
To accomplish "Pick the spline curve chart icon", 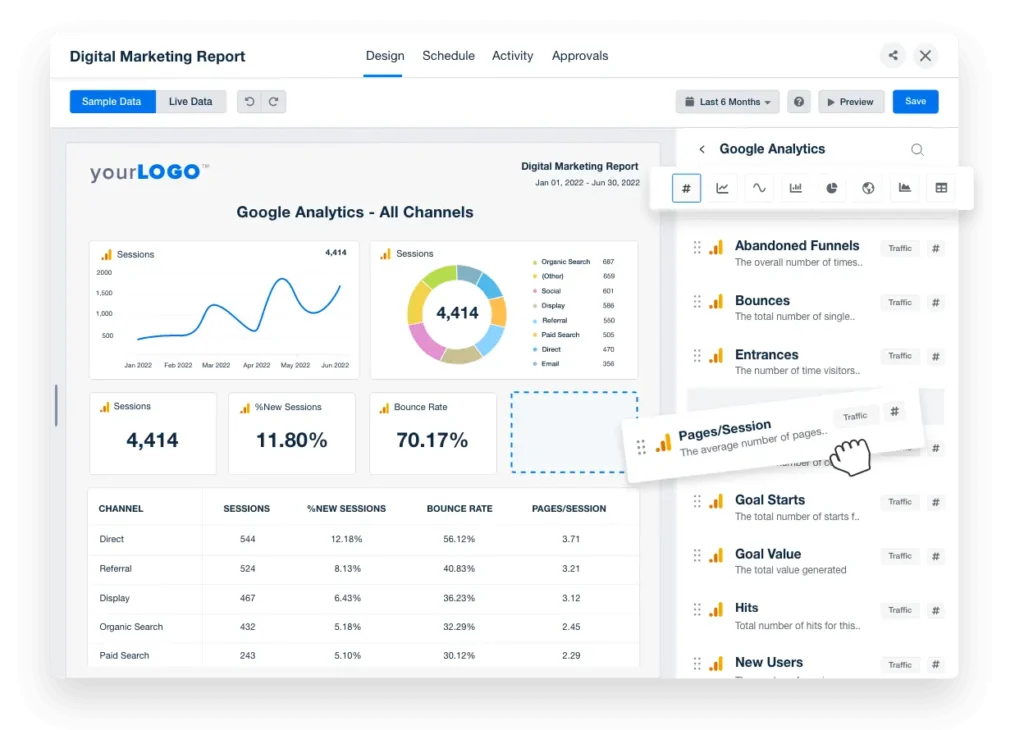I will point(759,188).
